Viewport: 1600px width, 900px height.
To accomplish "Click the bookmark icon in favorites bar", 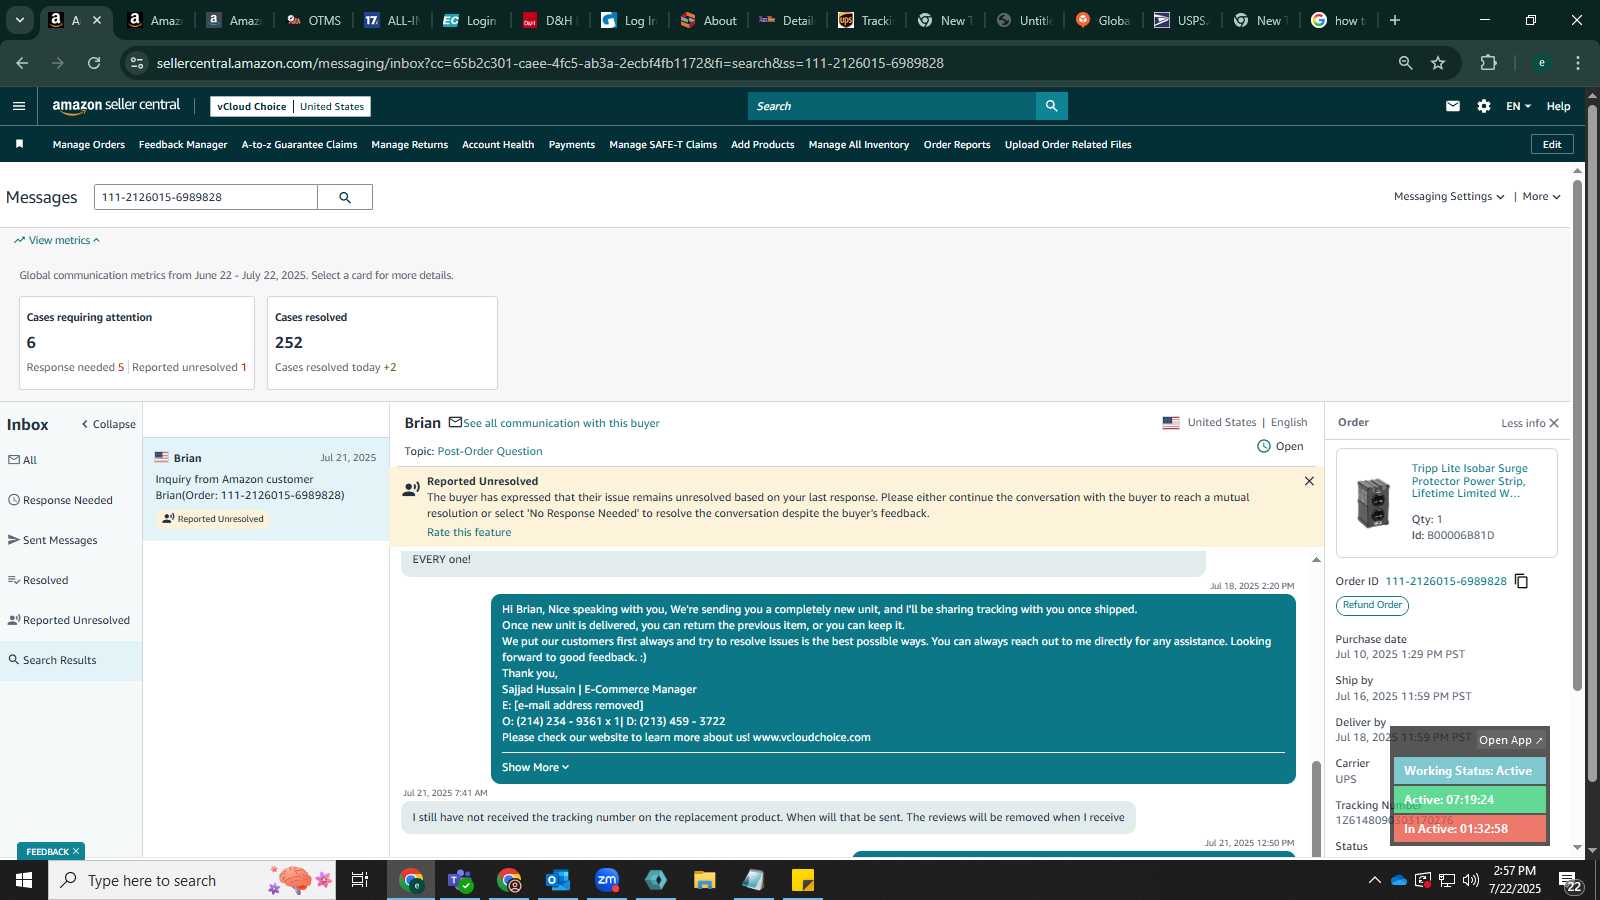I will (19, 144).
